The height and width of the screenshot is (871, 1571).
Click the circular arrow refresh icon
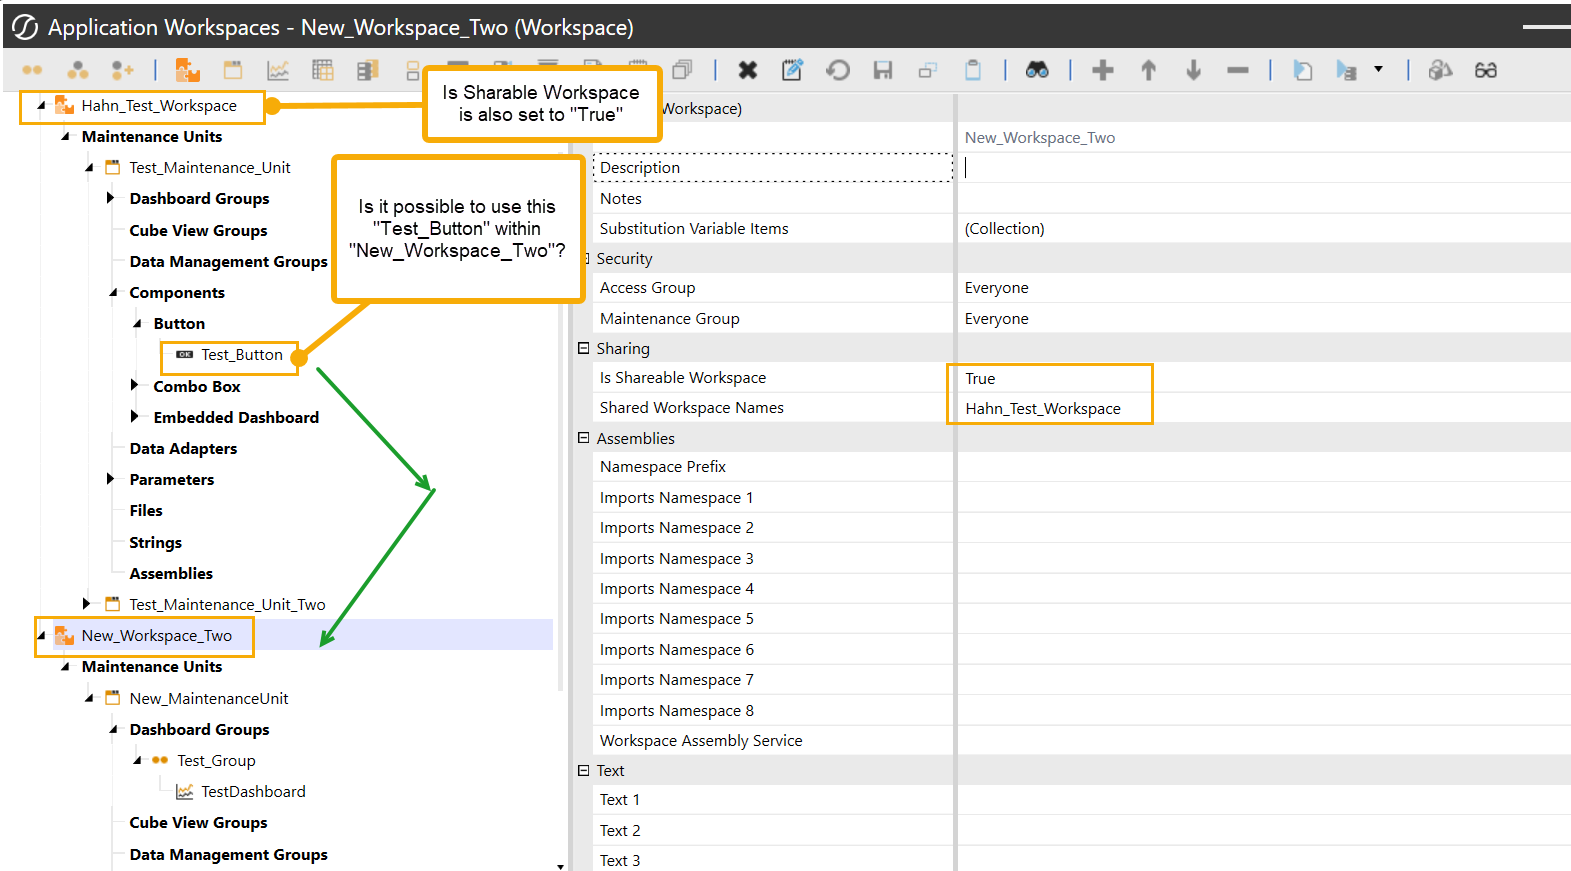(838, 70)
